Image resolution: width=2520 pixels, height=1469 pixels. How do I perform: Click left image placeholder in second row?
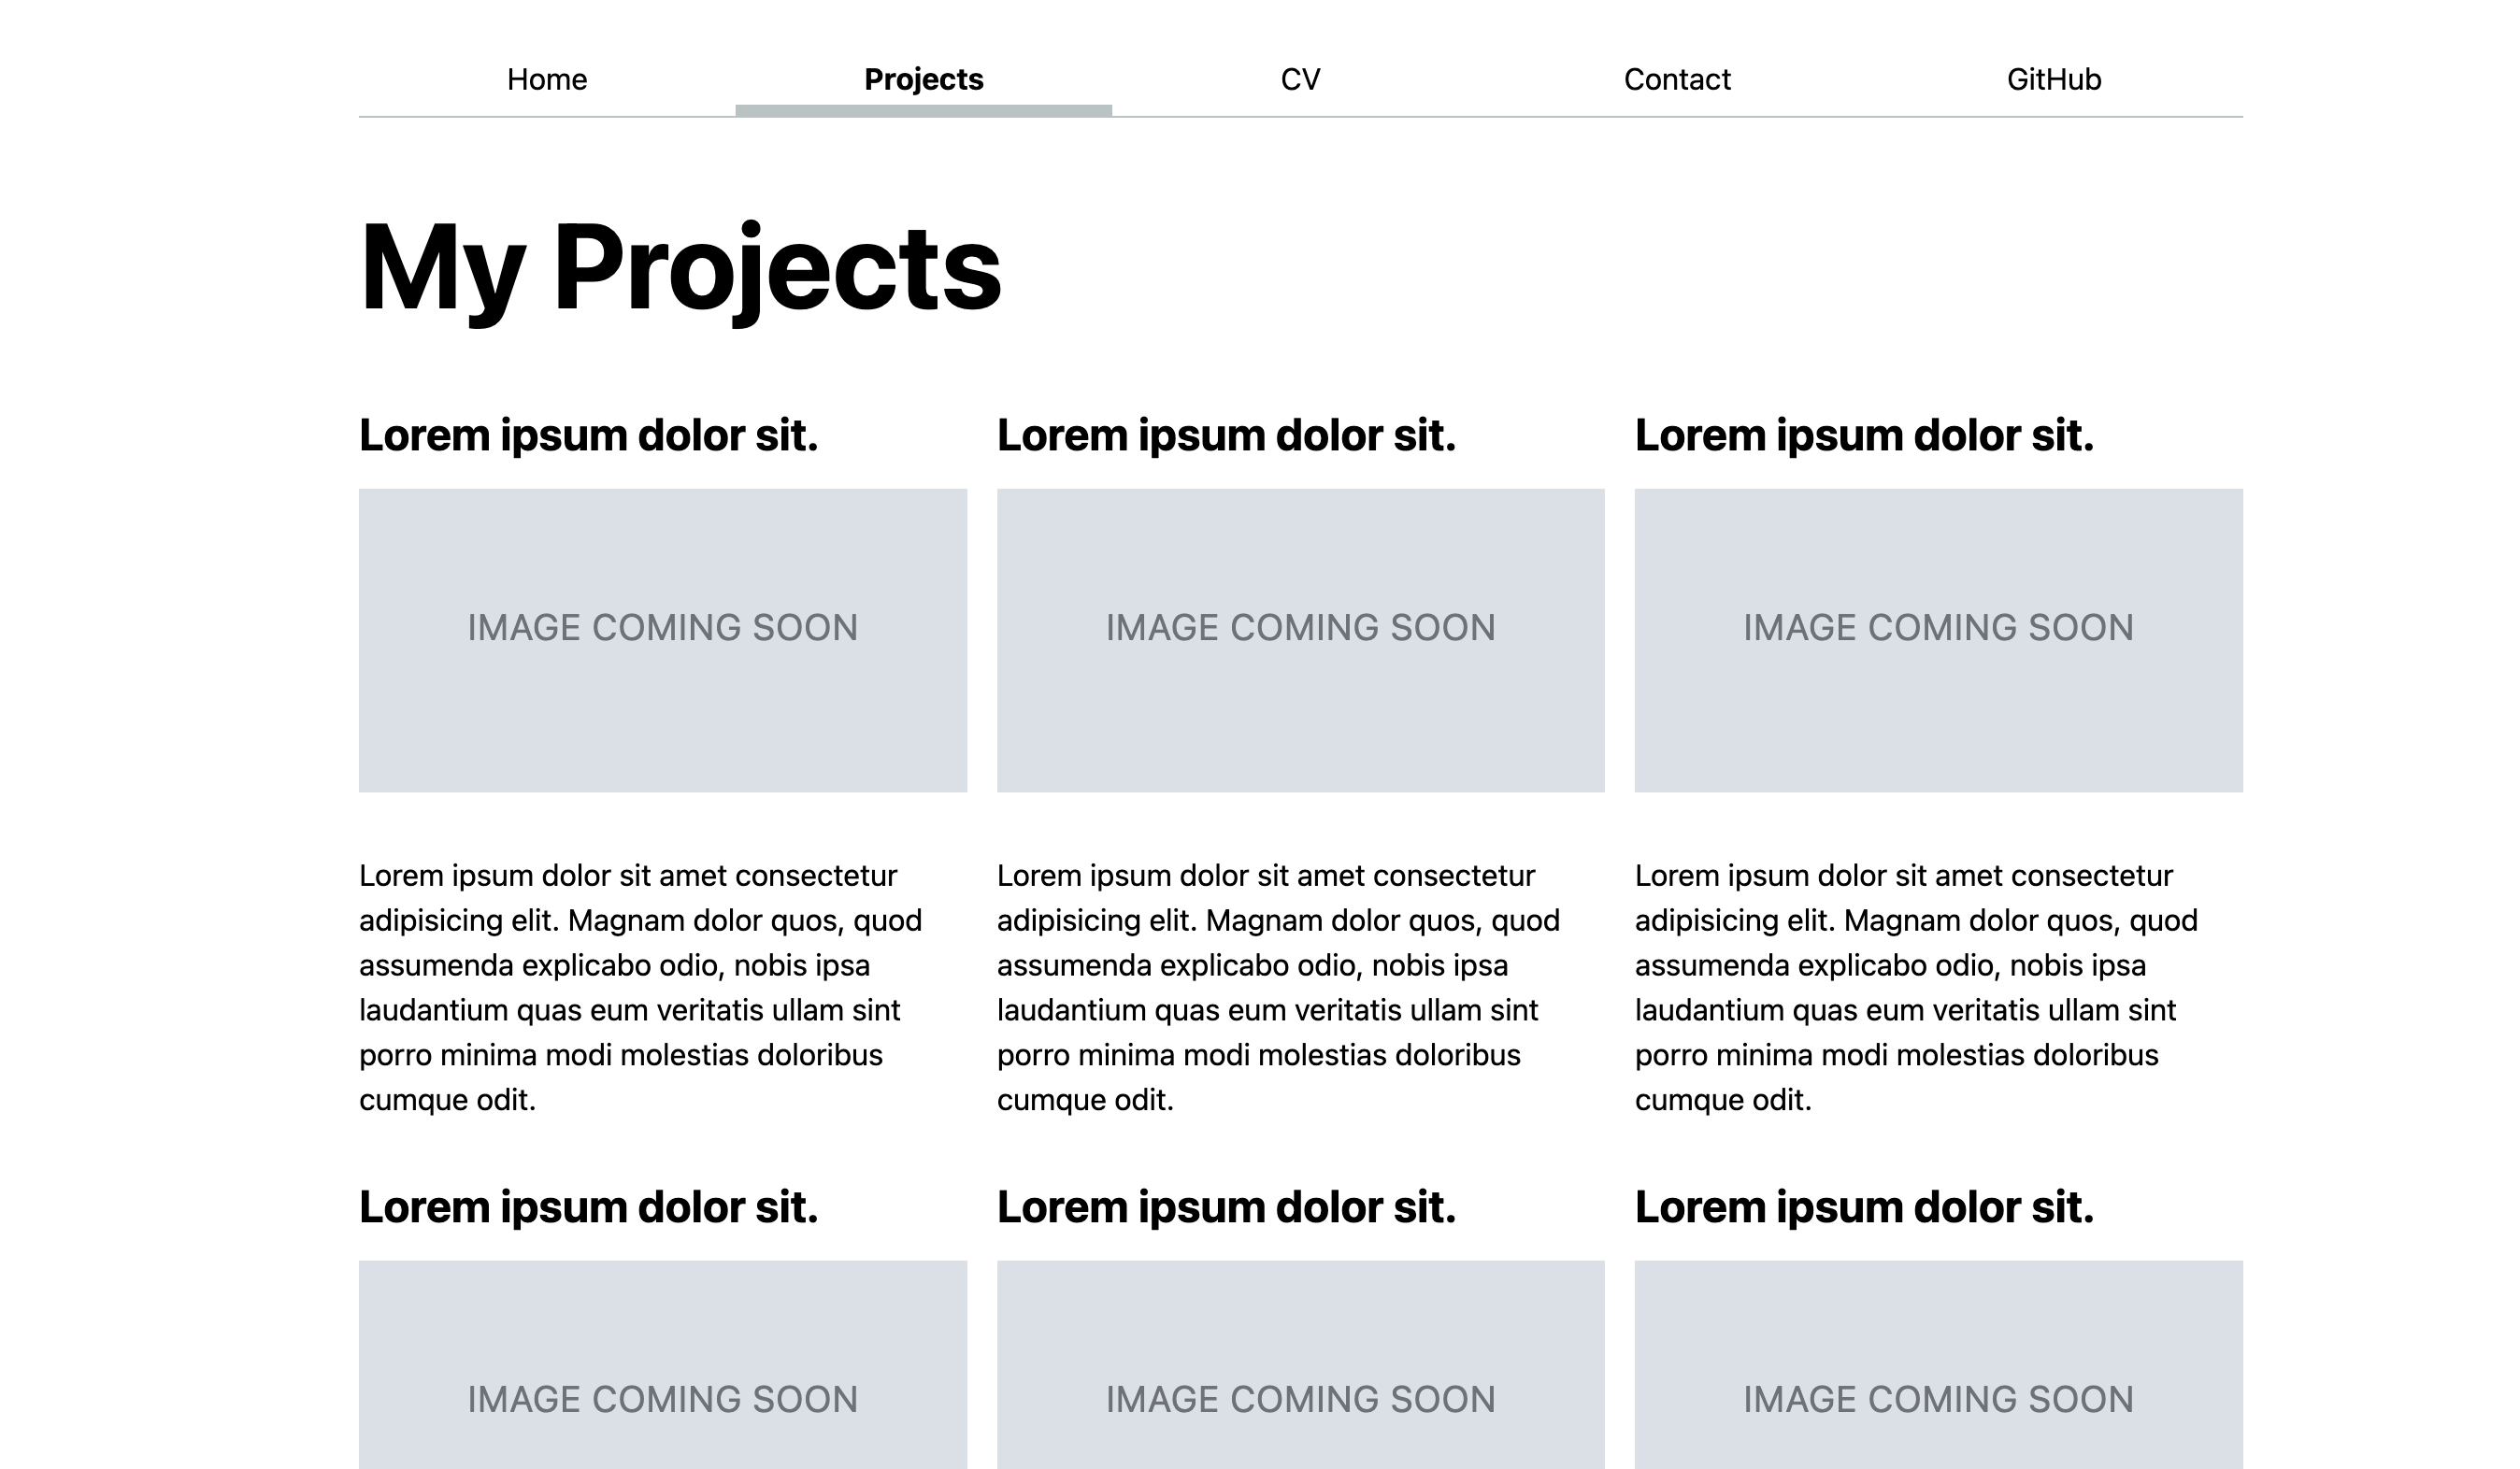click(x=662, y=1370)
